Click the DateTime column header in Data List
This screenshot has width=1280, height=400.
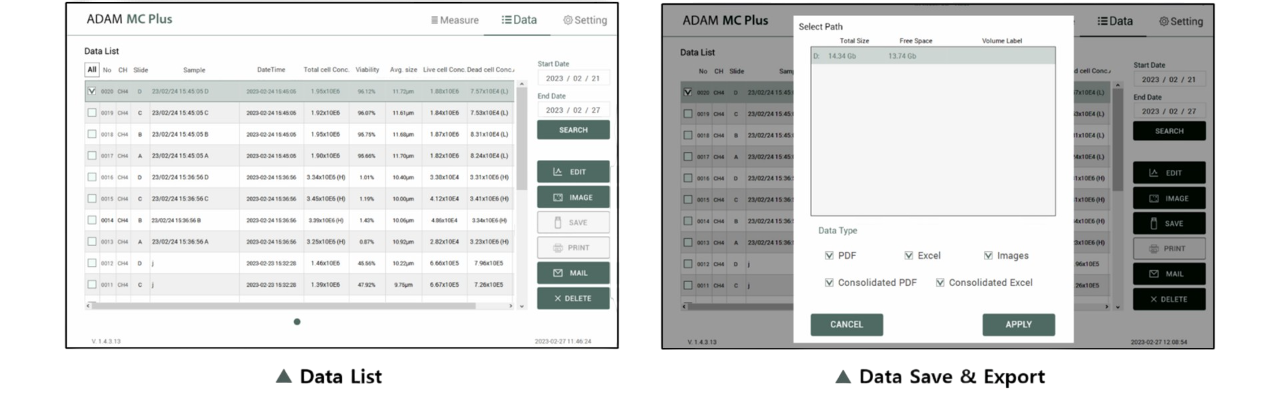click(271, 70)
